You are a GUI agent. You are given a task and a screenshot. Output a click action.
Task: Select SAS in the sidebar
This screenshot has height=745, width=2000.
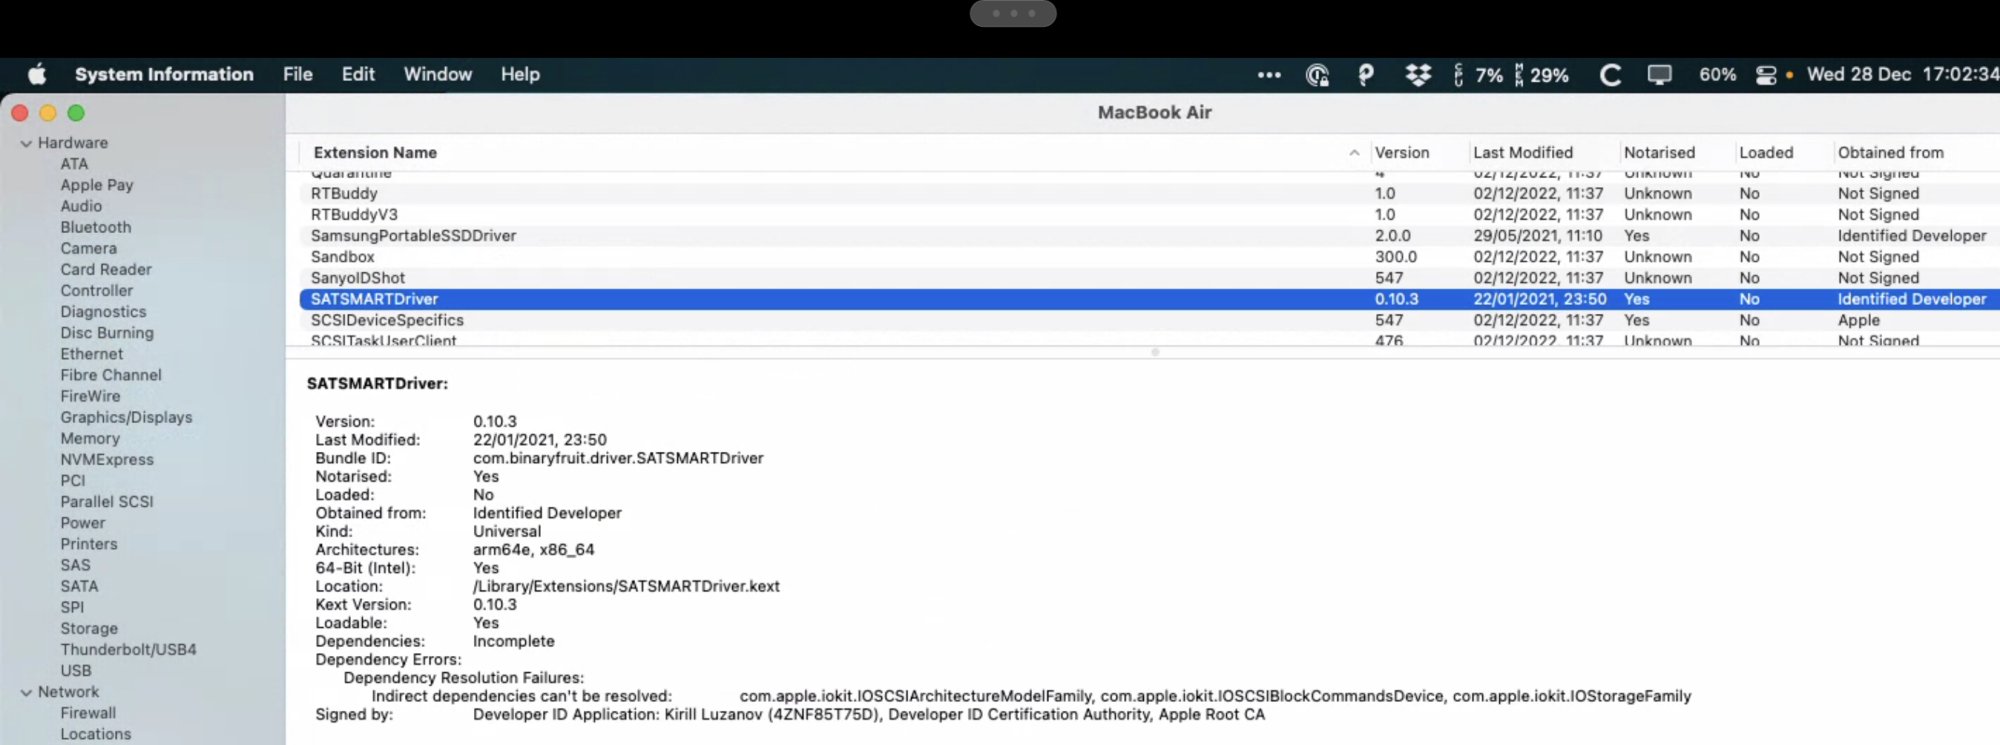click(x=75, y=565)
